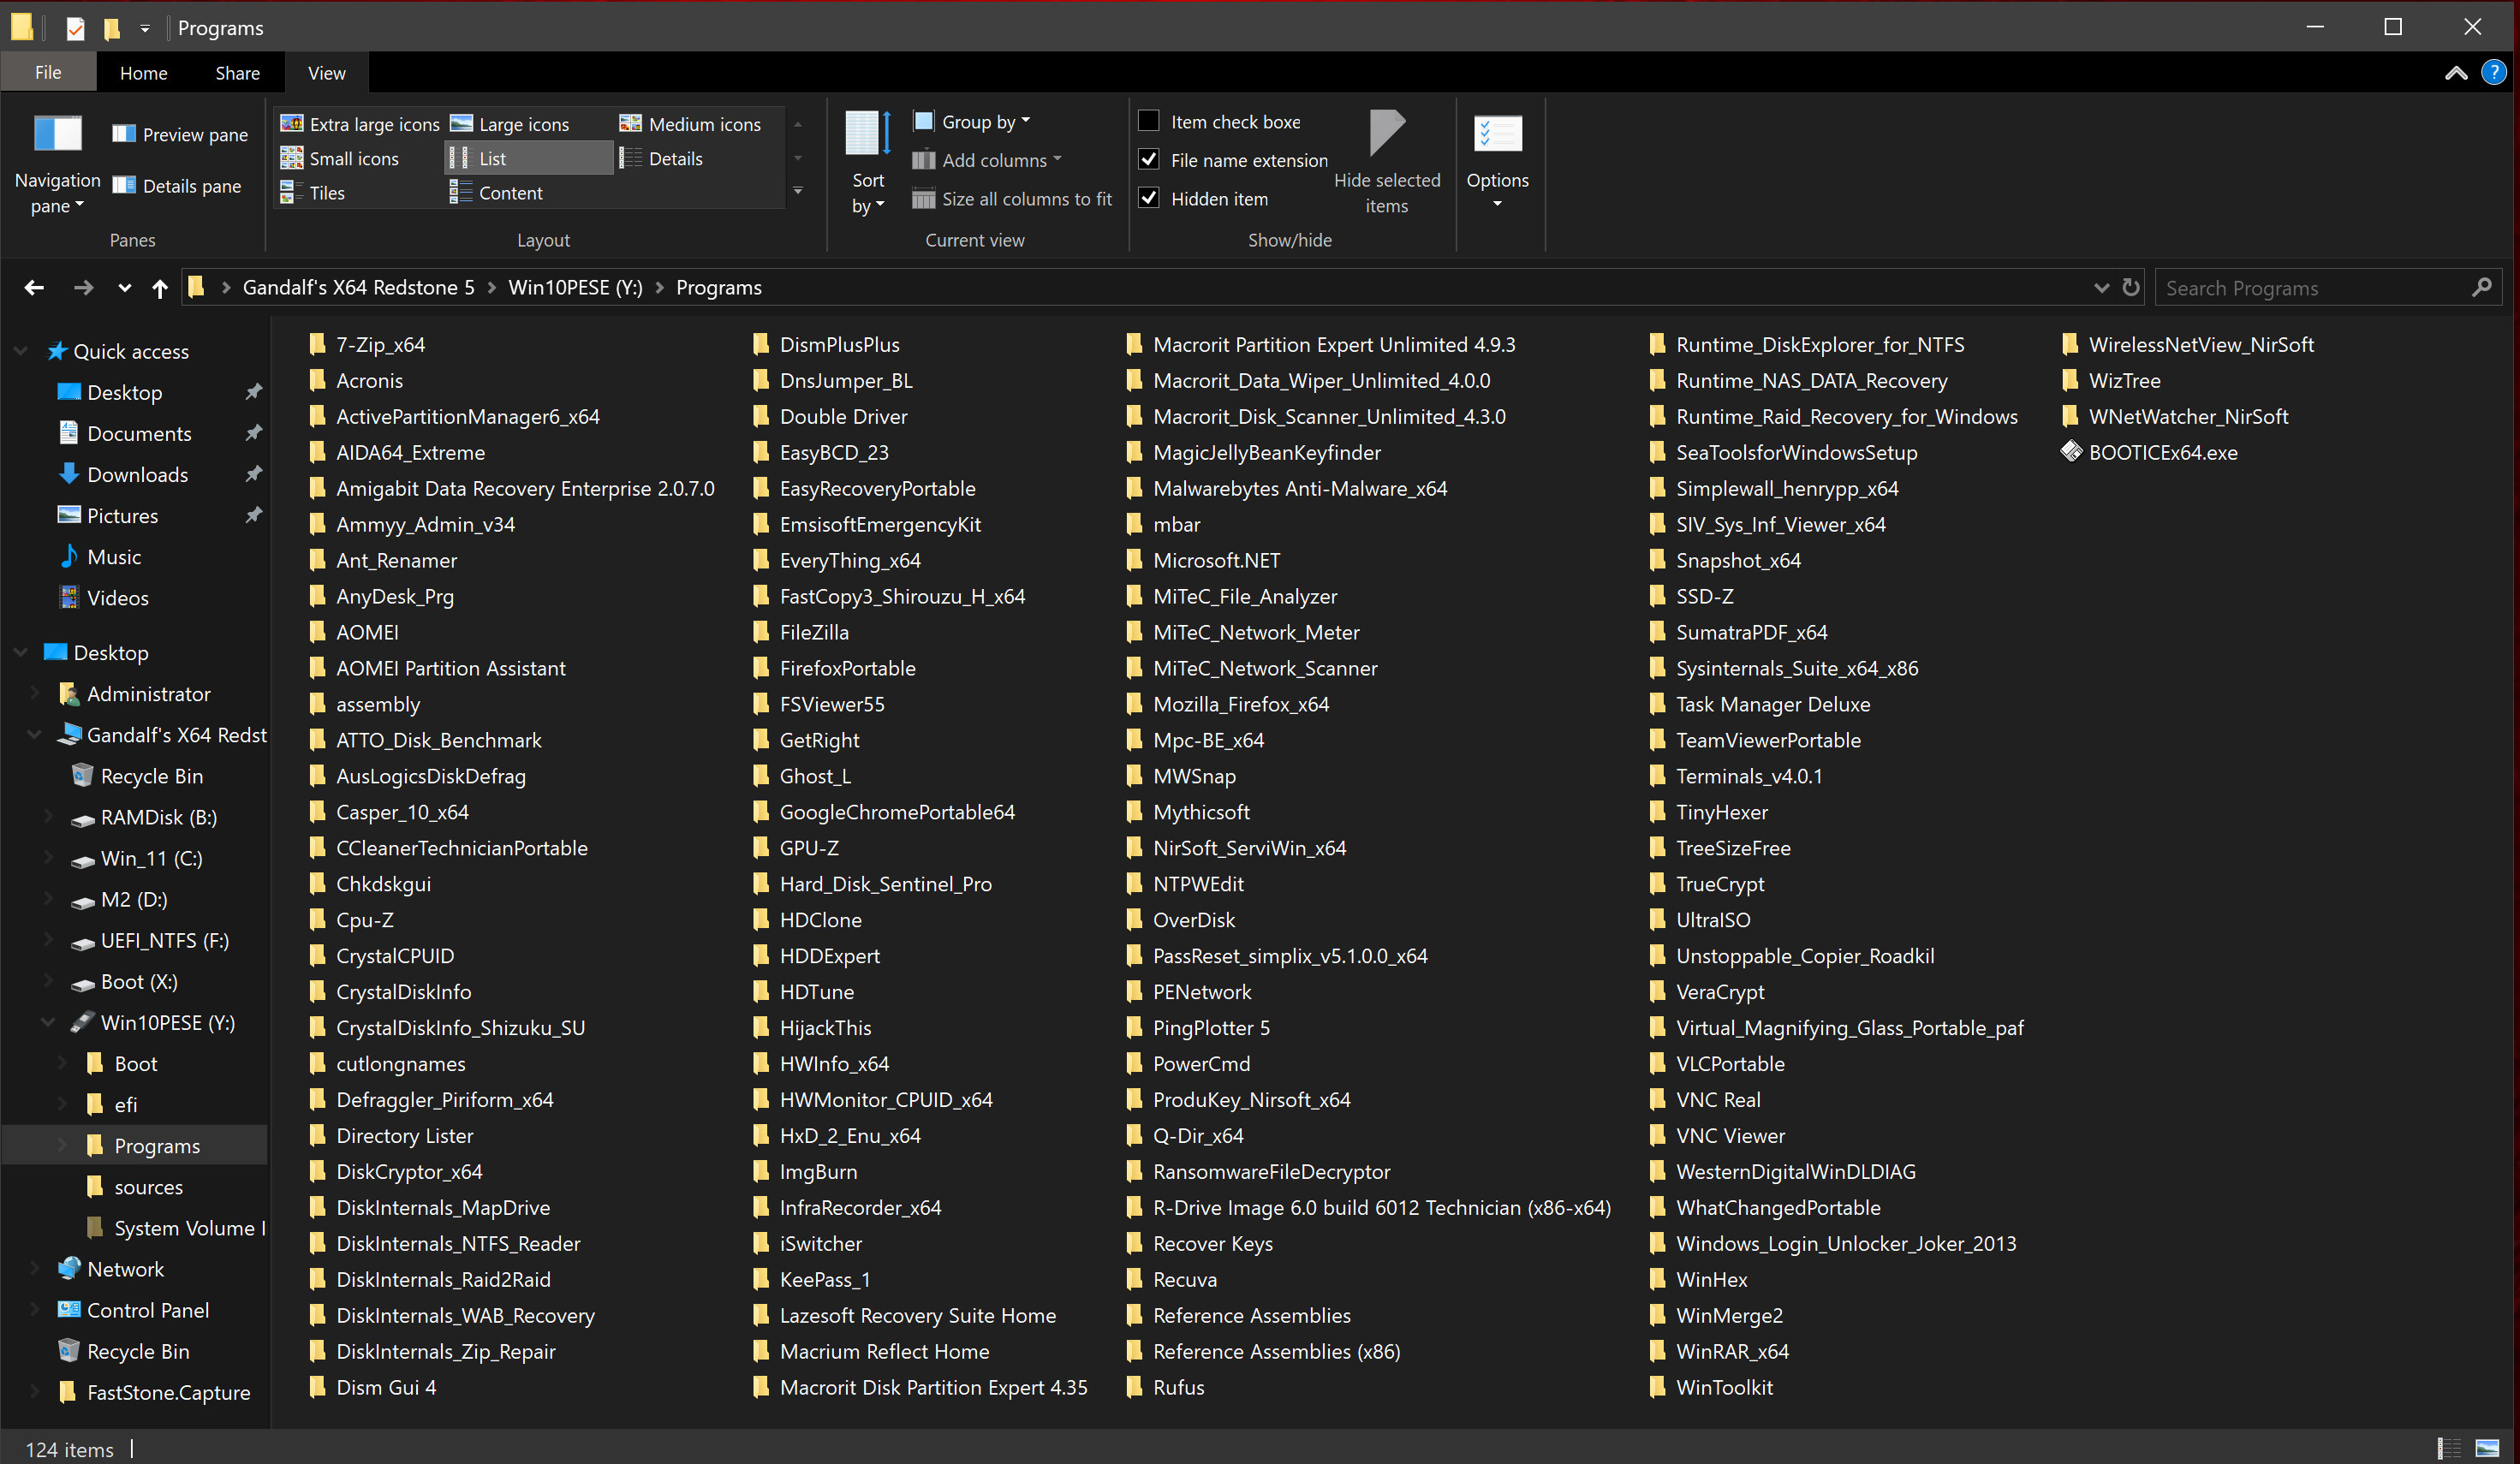Screen dimensions: 2520x1464
Task: Switch layout to Medium icons
Action: (x=690, y=124)
